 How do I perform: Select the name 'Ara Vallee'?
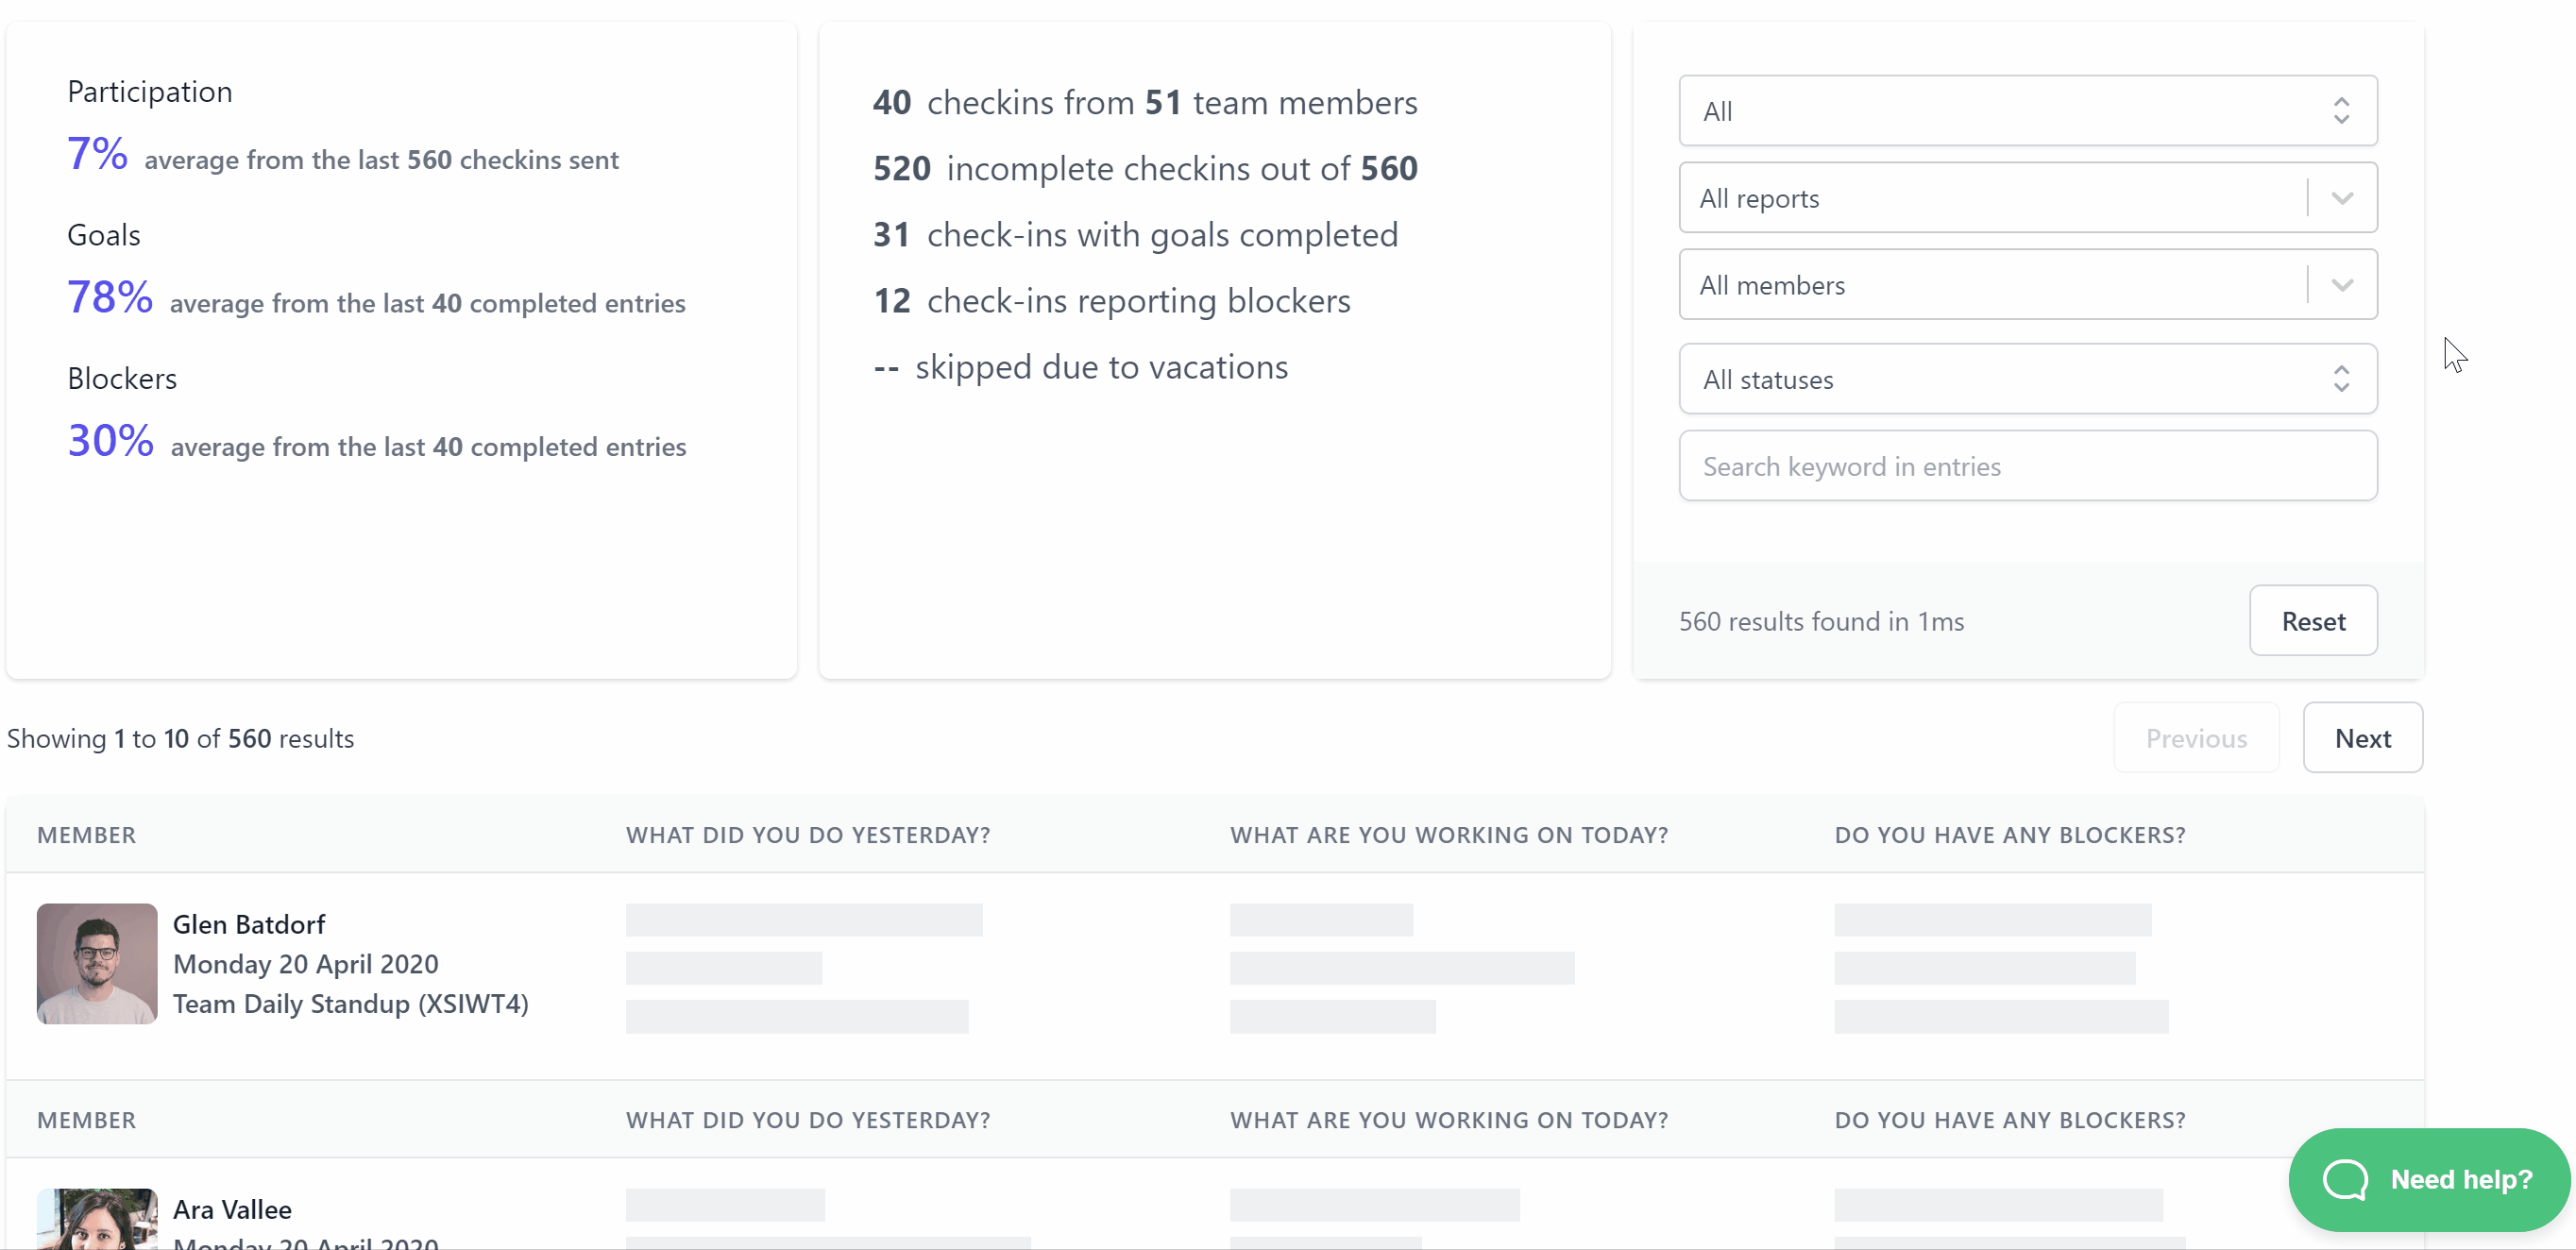(x=232, y=1209)
